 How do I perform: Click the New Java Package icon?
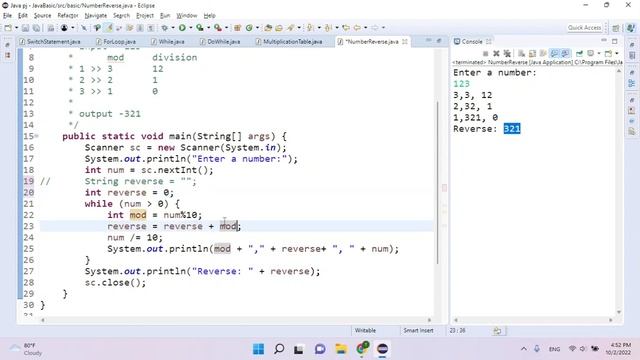coord(237,28)
